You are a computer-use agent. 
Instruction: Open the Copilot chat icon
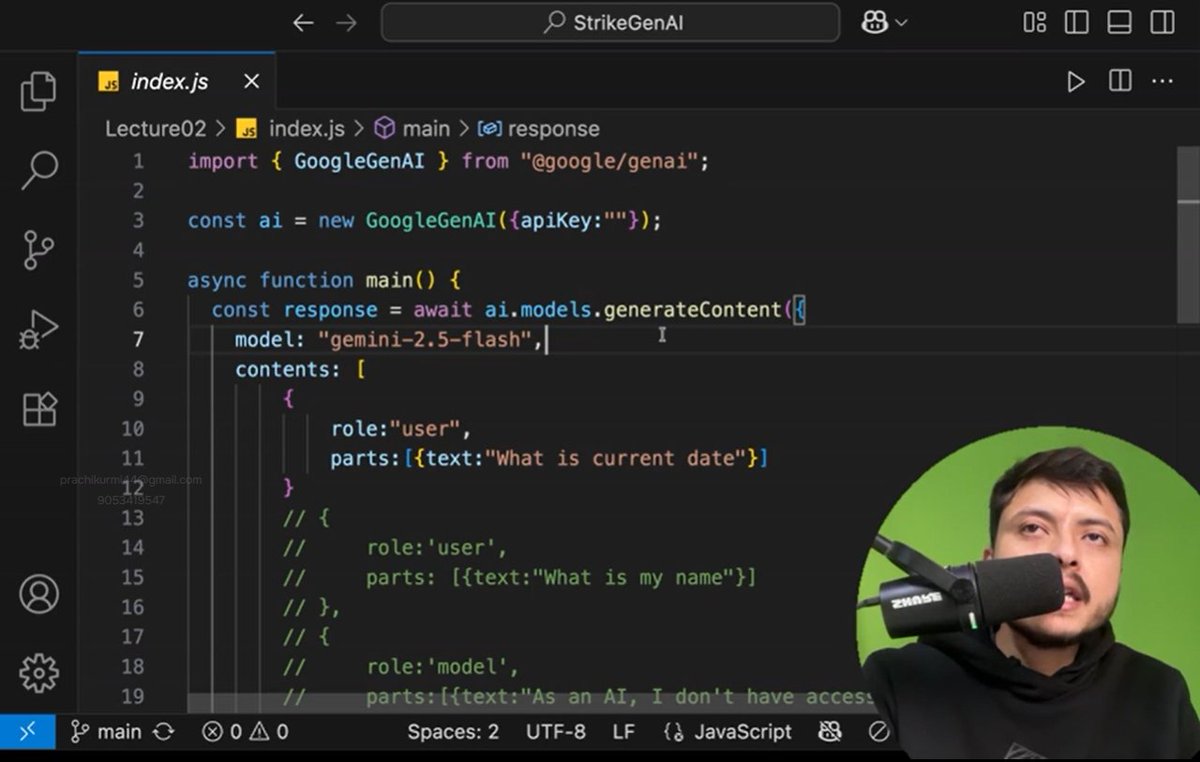pyautogui.click(x=875, y=23)
